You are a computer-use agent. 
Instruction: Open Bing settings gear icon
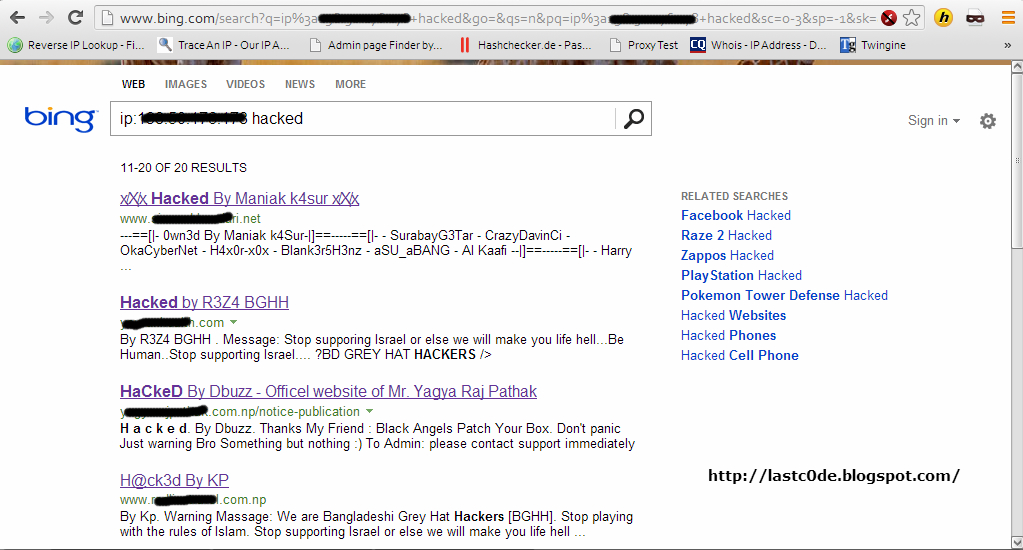point(988,121)
